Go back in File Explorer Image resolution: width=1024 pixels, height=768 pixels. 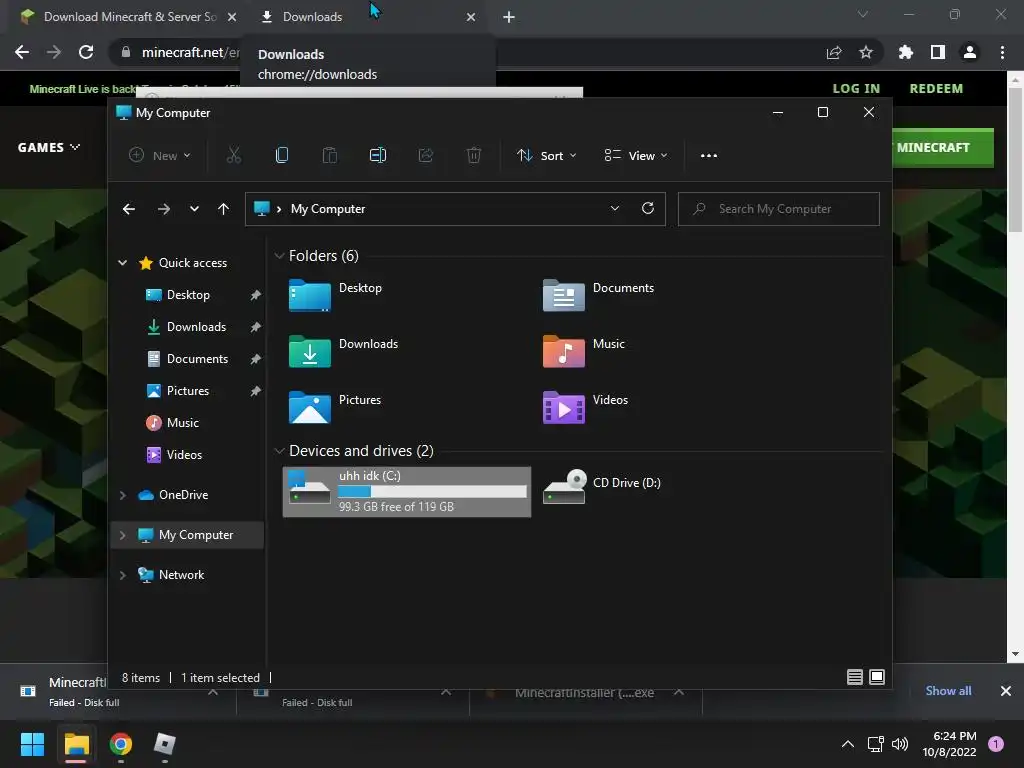[x=129, y=209]
